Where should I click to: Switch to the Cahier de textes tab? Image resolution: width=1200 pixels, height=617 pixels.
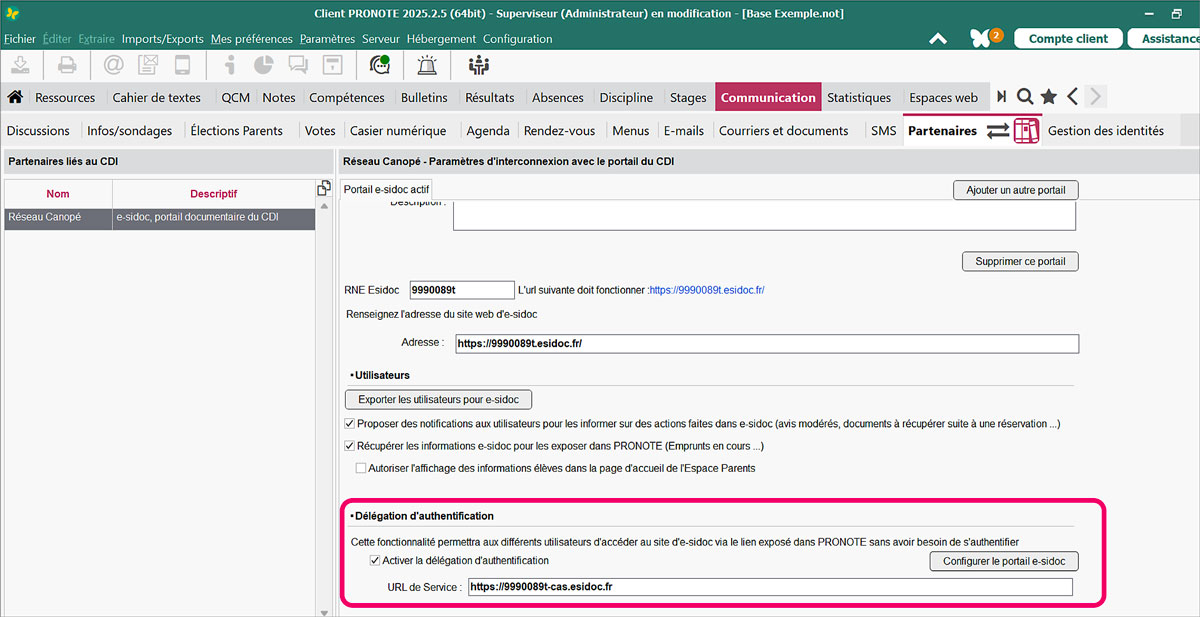click(157, 98)
